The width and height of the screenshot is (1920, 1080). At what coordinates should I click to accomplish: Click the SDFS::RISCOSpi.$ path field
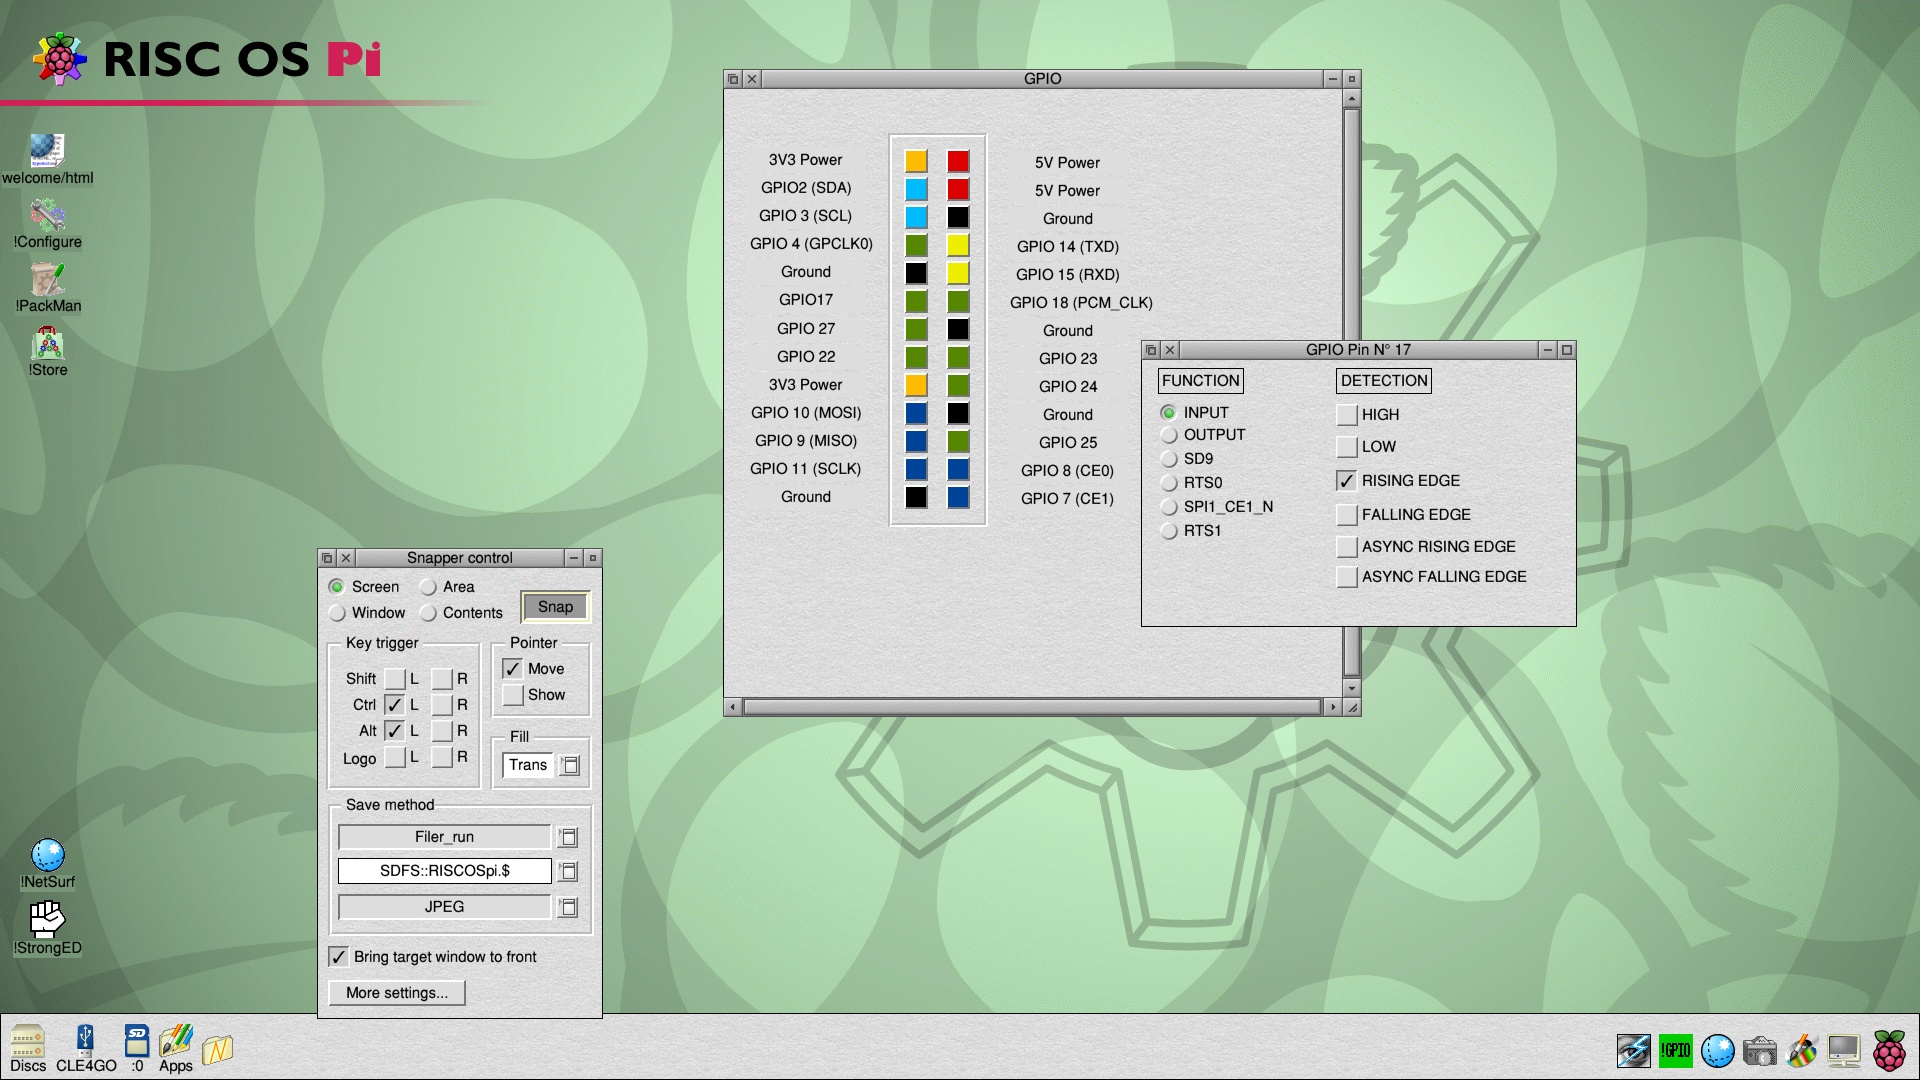[x=444, y=871]
